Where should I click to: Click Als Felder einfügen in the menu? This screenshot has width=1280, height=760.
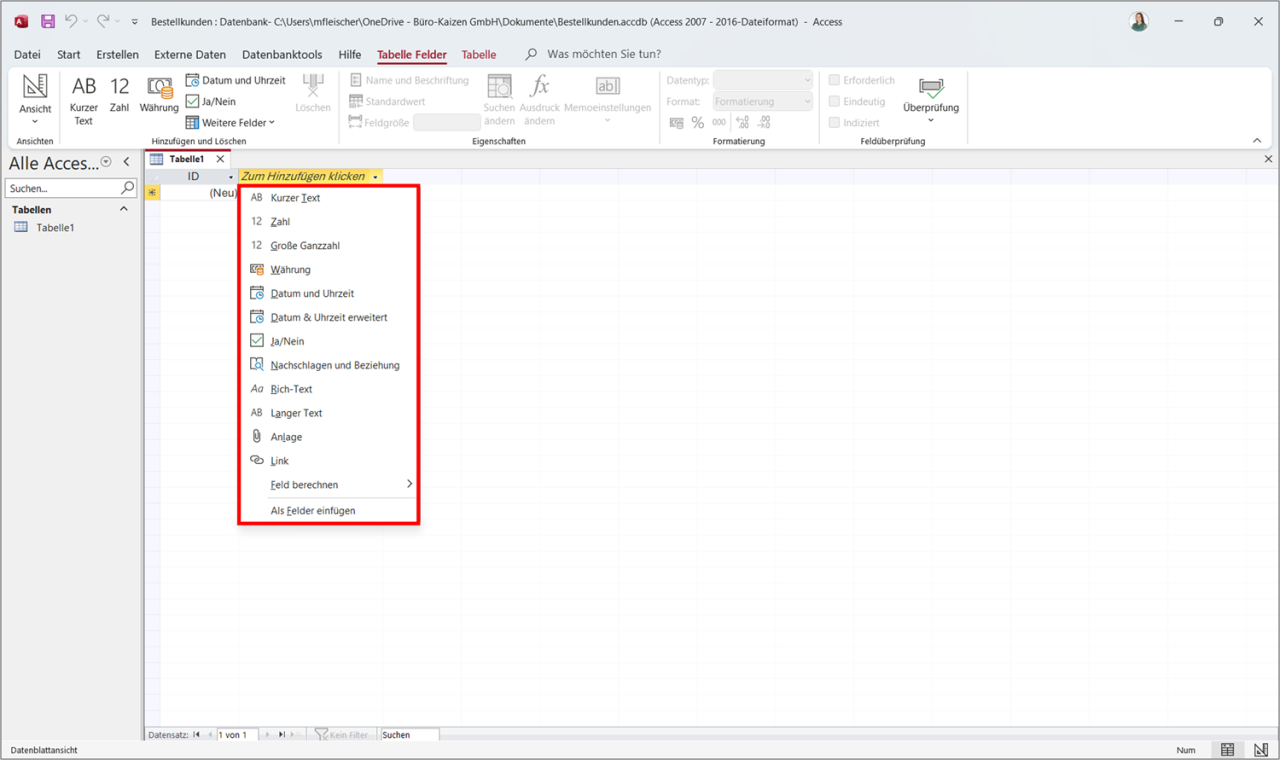[x=329, y=511]
